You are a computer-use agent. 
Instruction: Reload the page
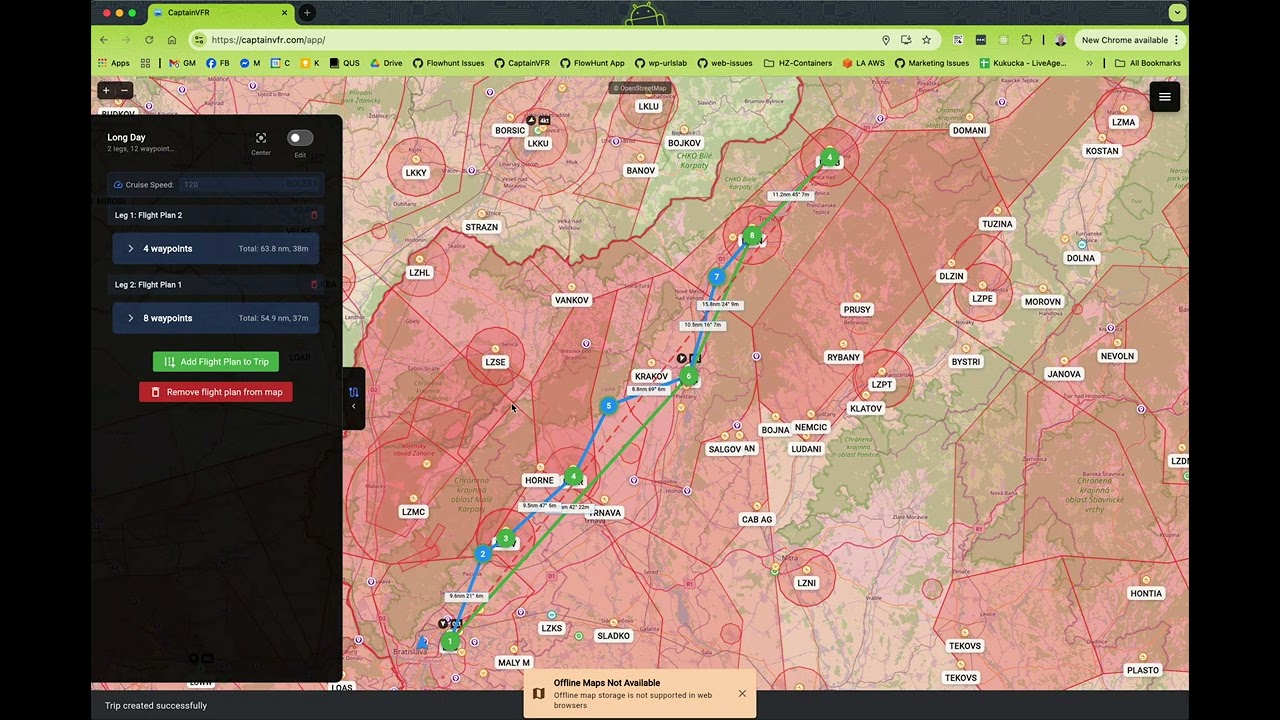click(149, 40)
